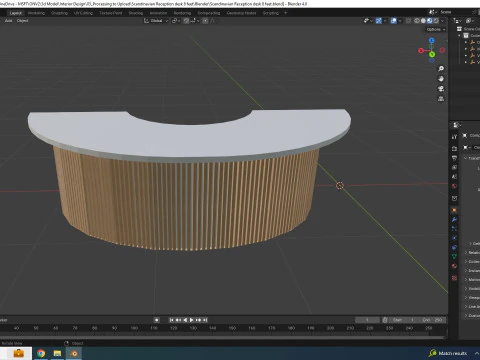This screenshot has height=360, width=480.
Task: Toggle auto keying record button
Action: (157, 320)
